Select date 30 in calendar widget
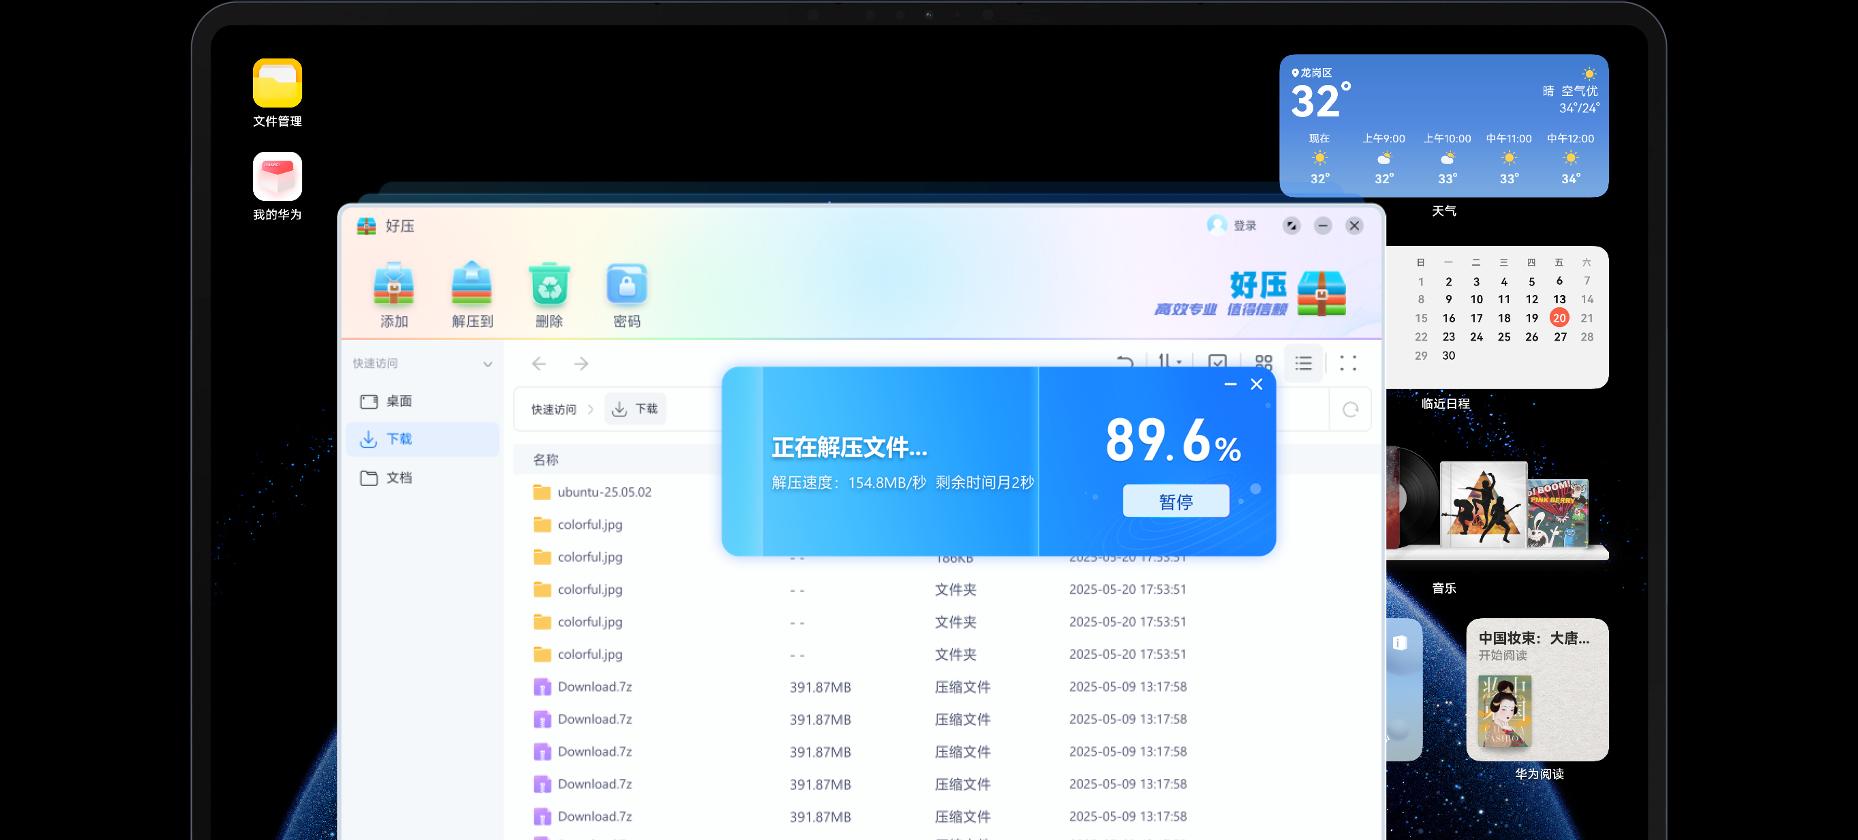1858x840 pixels. [1449, 356]
